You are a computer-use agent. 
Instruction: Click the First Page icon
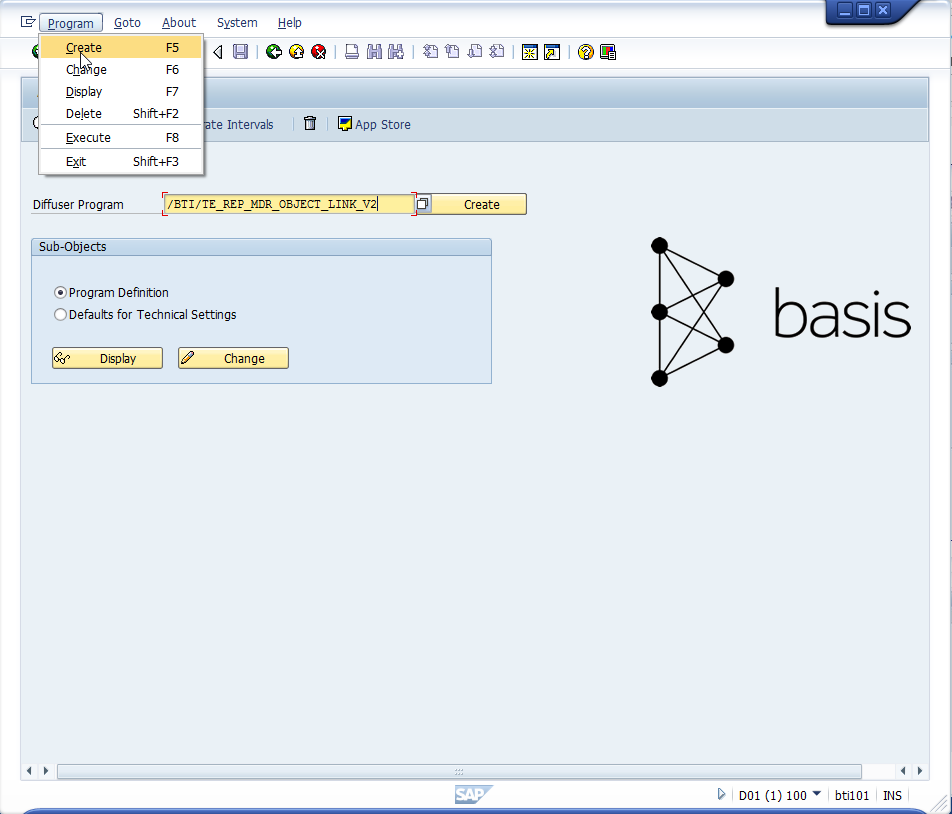[x=430, y=52]
